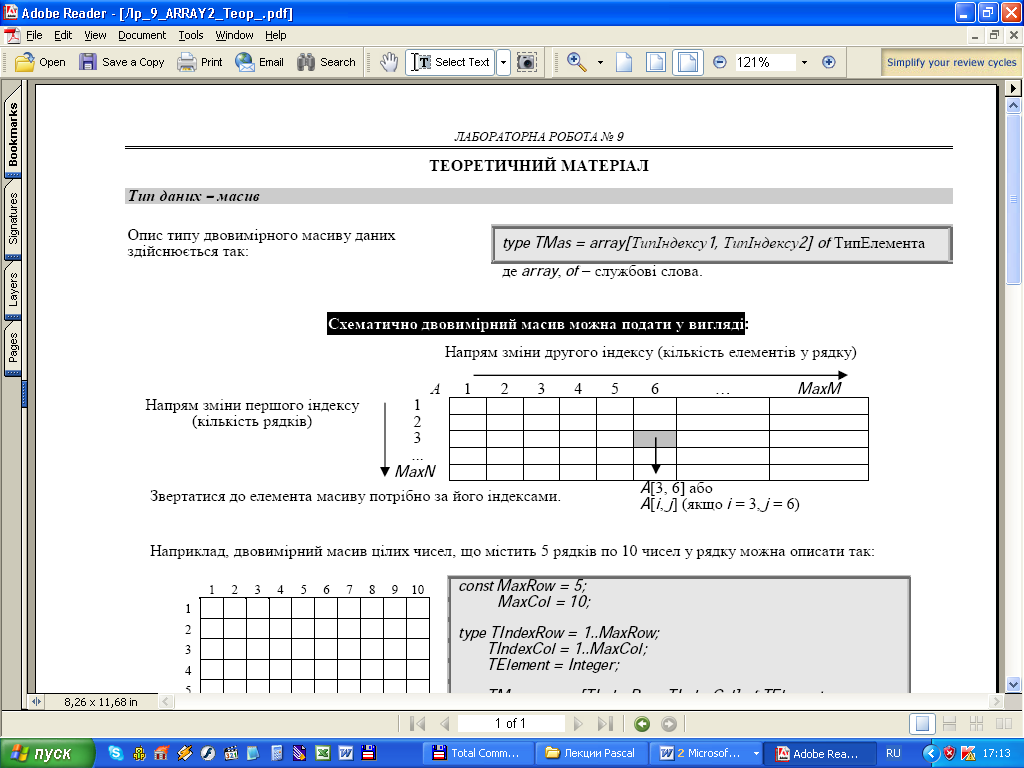The height and width of the screenshot is (768, 1024).
Task: Open the Search binoculars tool
Action: click(326, 62)
